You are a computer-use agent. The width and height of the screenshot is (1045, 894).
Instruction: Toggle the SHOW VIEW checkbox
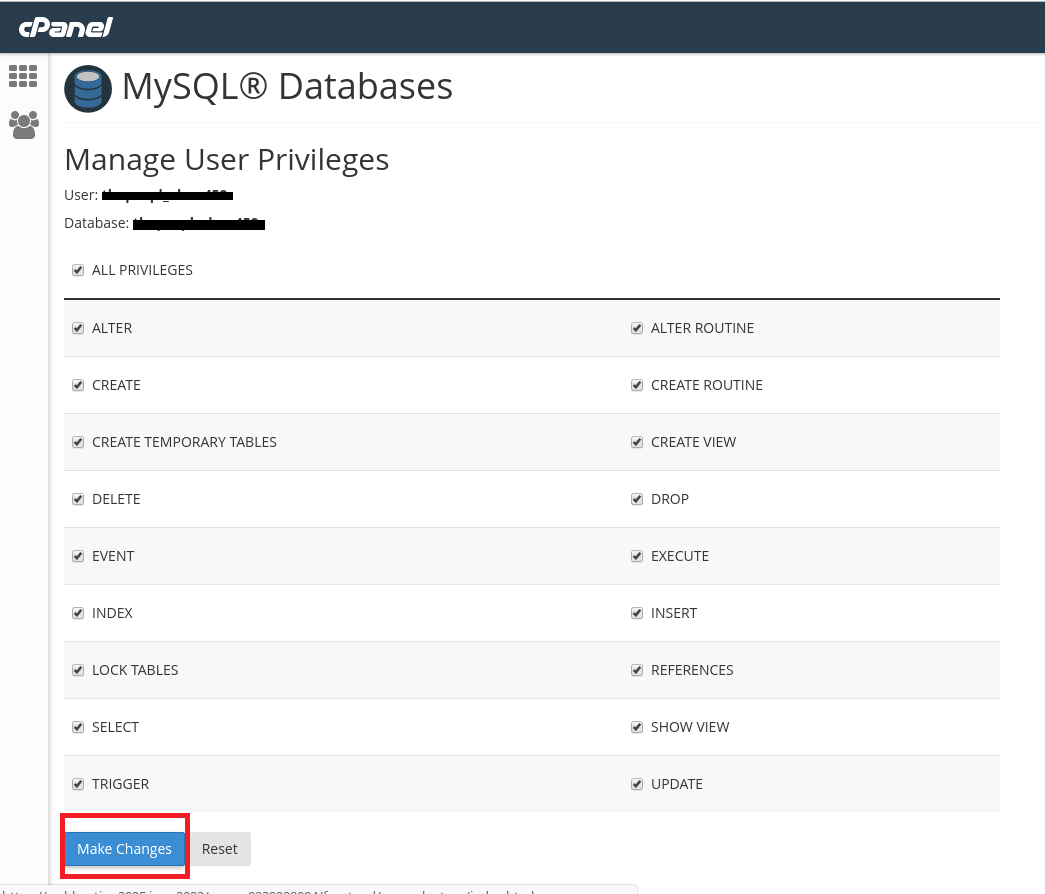tap(637, 727)
